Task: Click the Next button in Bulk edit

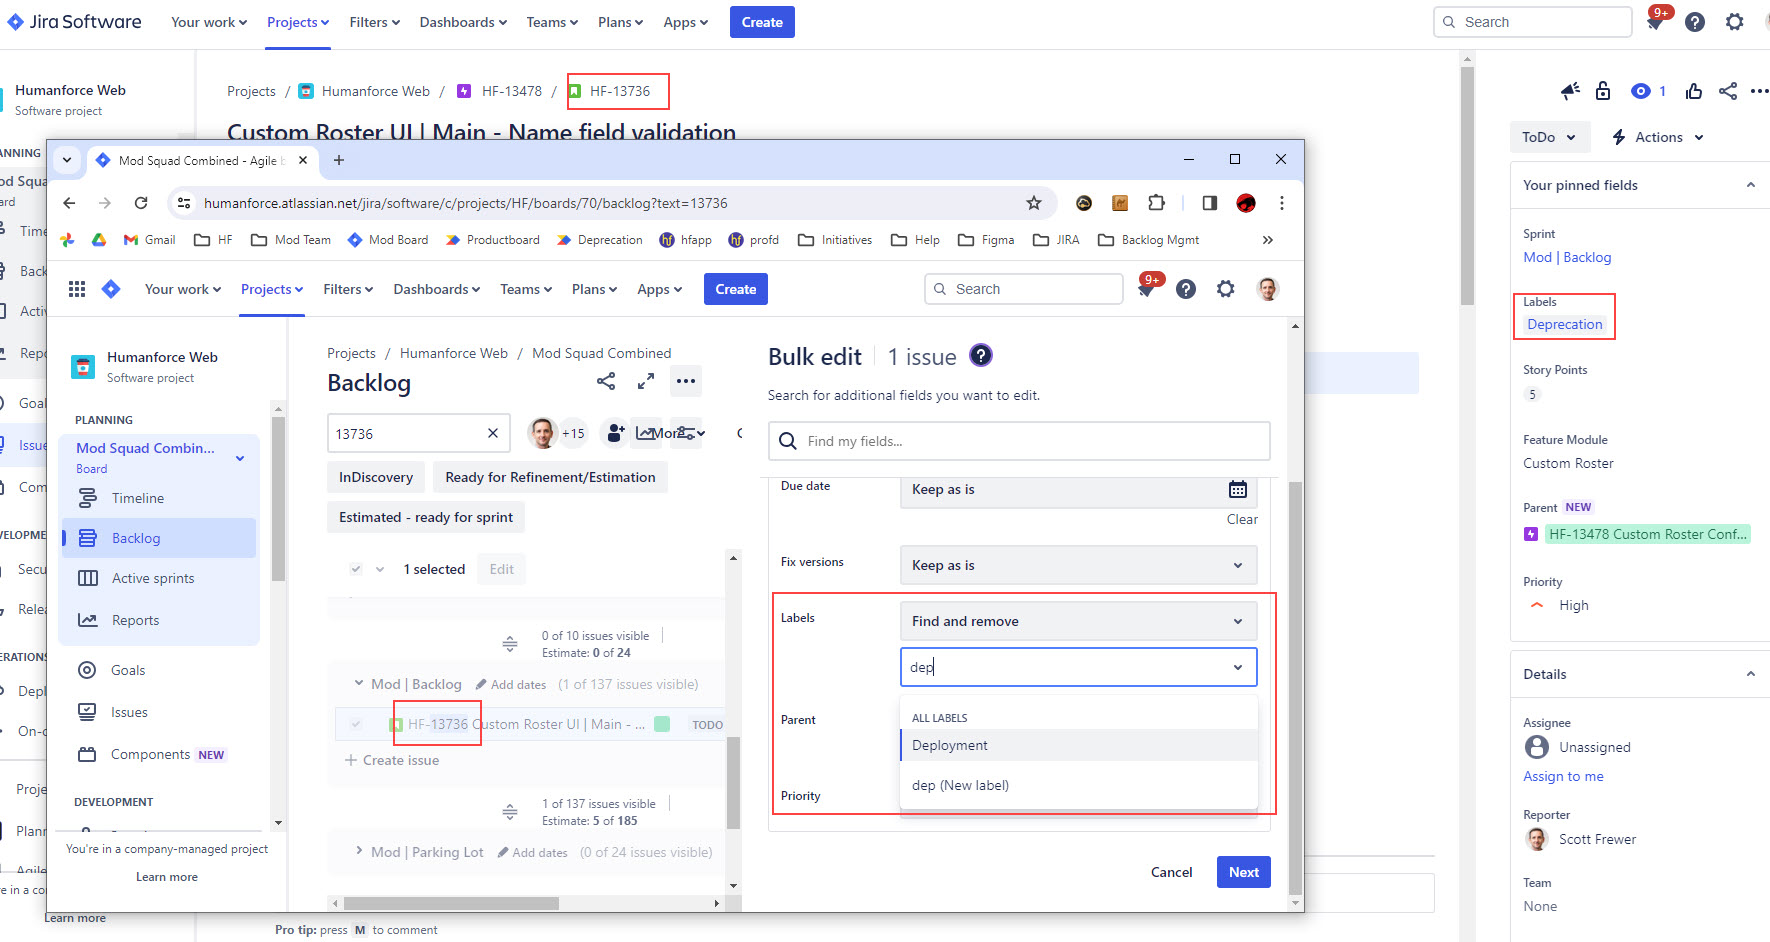Action: pos(1243,872)
